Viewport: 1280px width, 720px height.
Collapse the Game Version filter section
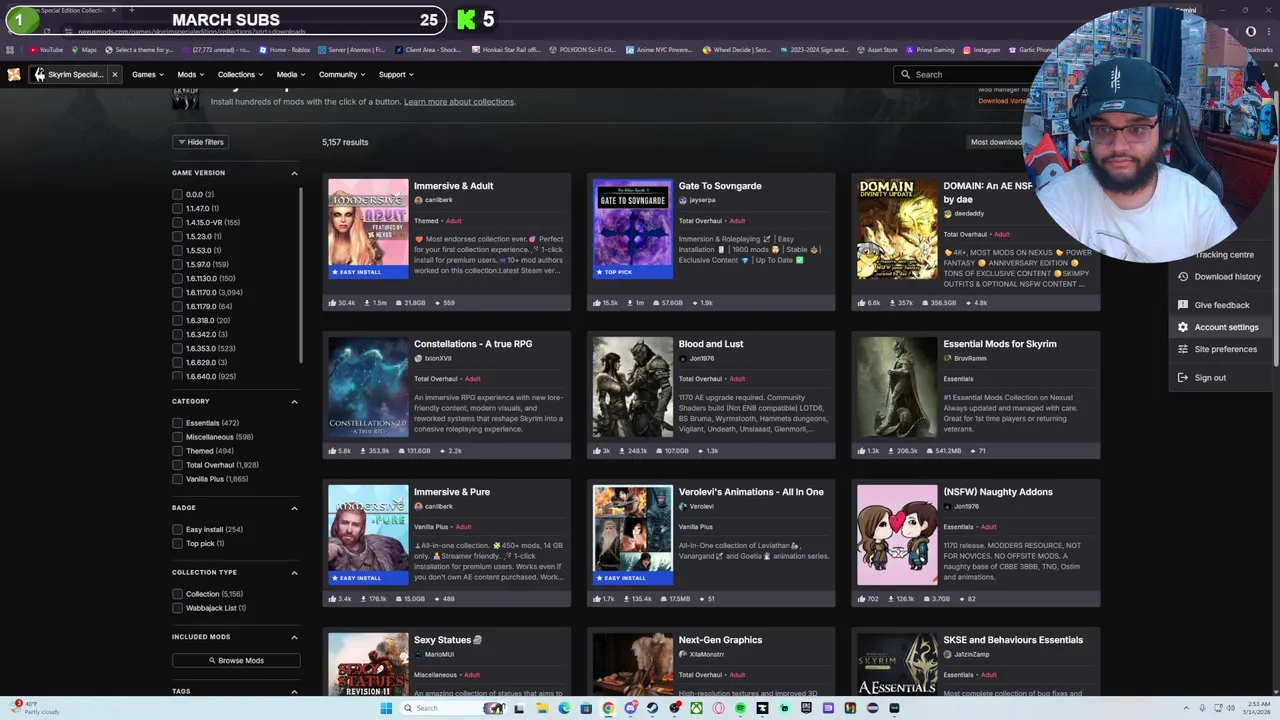coord(294,173)
